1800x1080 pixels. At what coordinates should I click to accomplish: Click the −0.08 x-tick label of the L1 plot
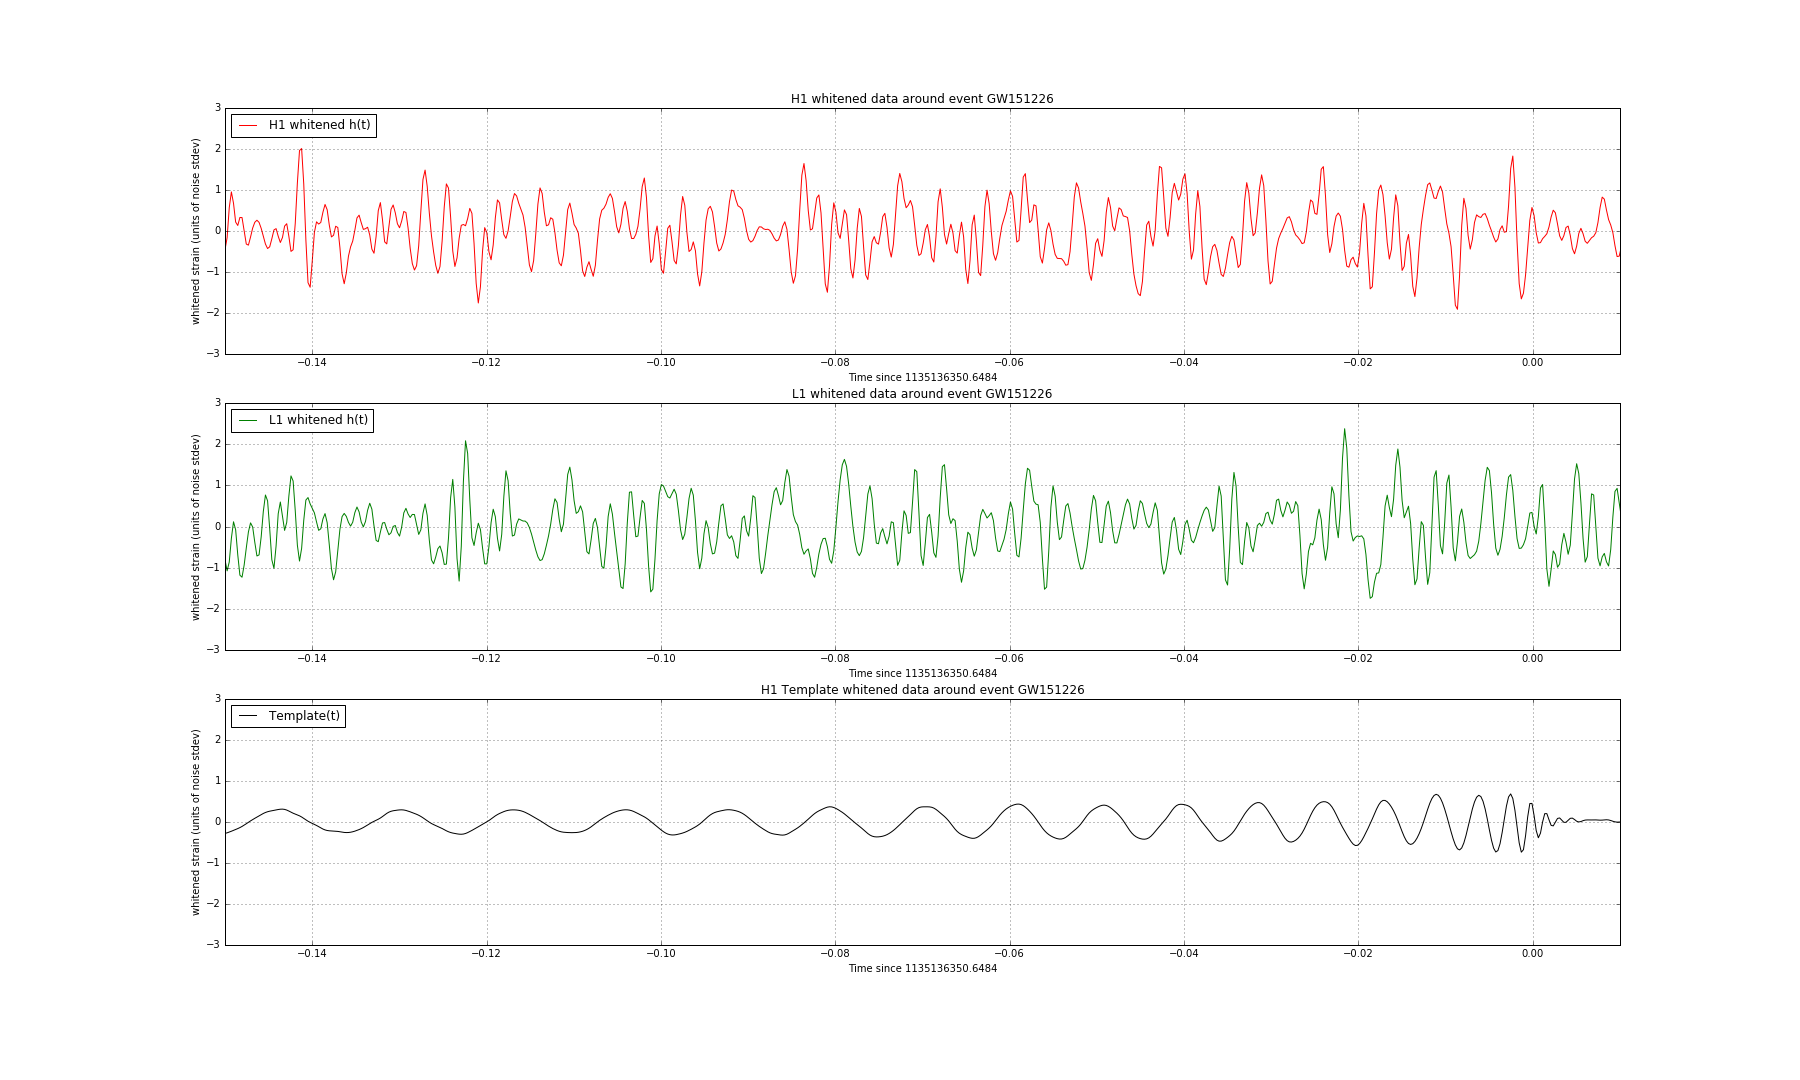835,658
